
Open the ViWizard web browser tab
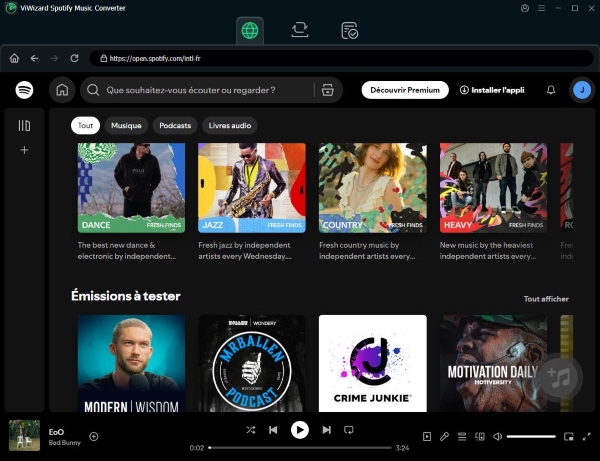(250, 31)
